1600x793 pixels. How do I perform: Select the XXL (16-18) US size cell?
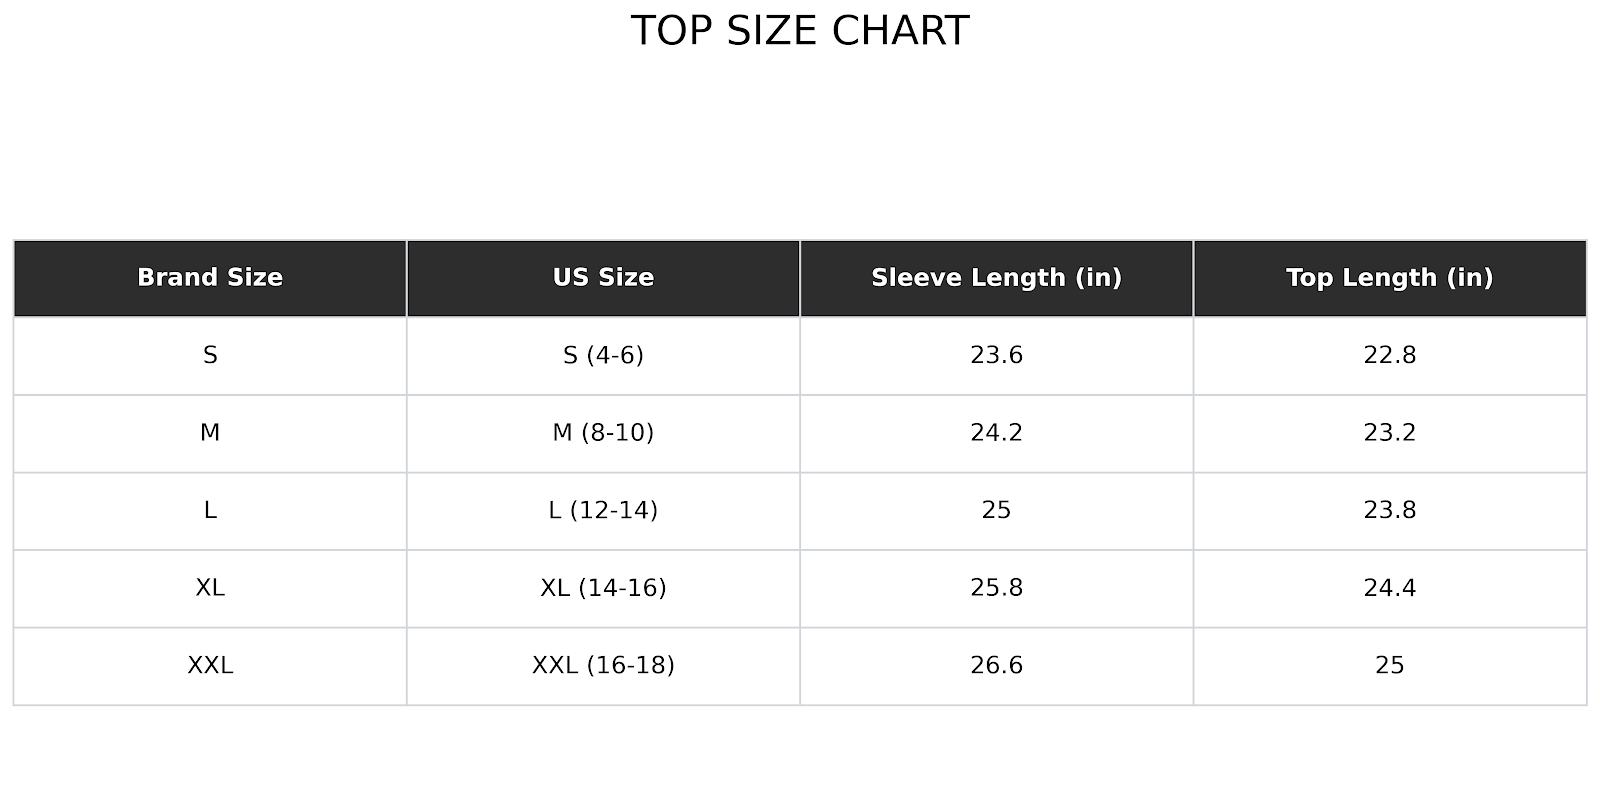(x=603, y=666)
